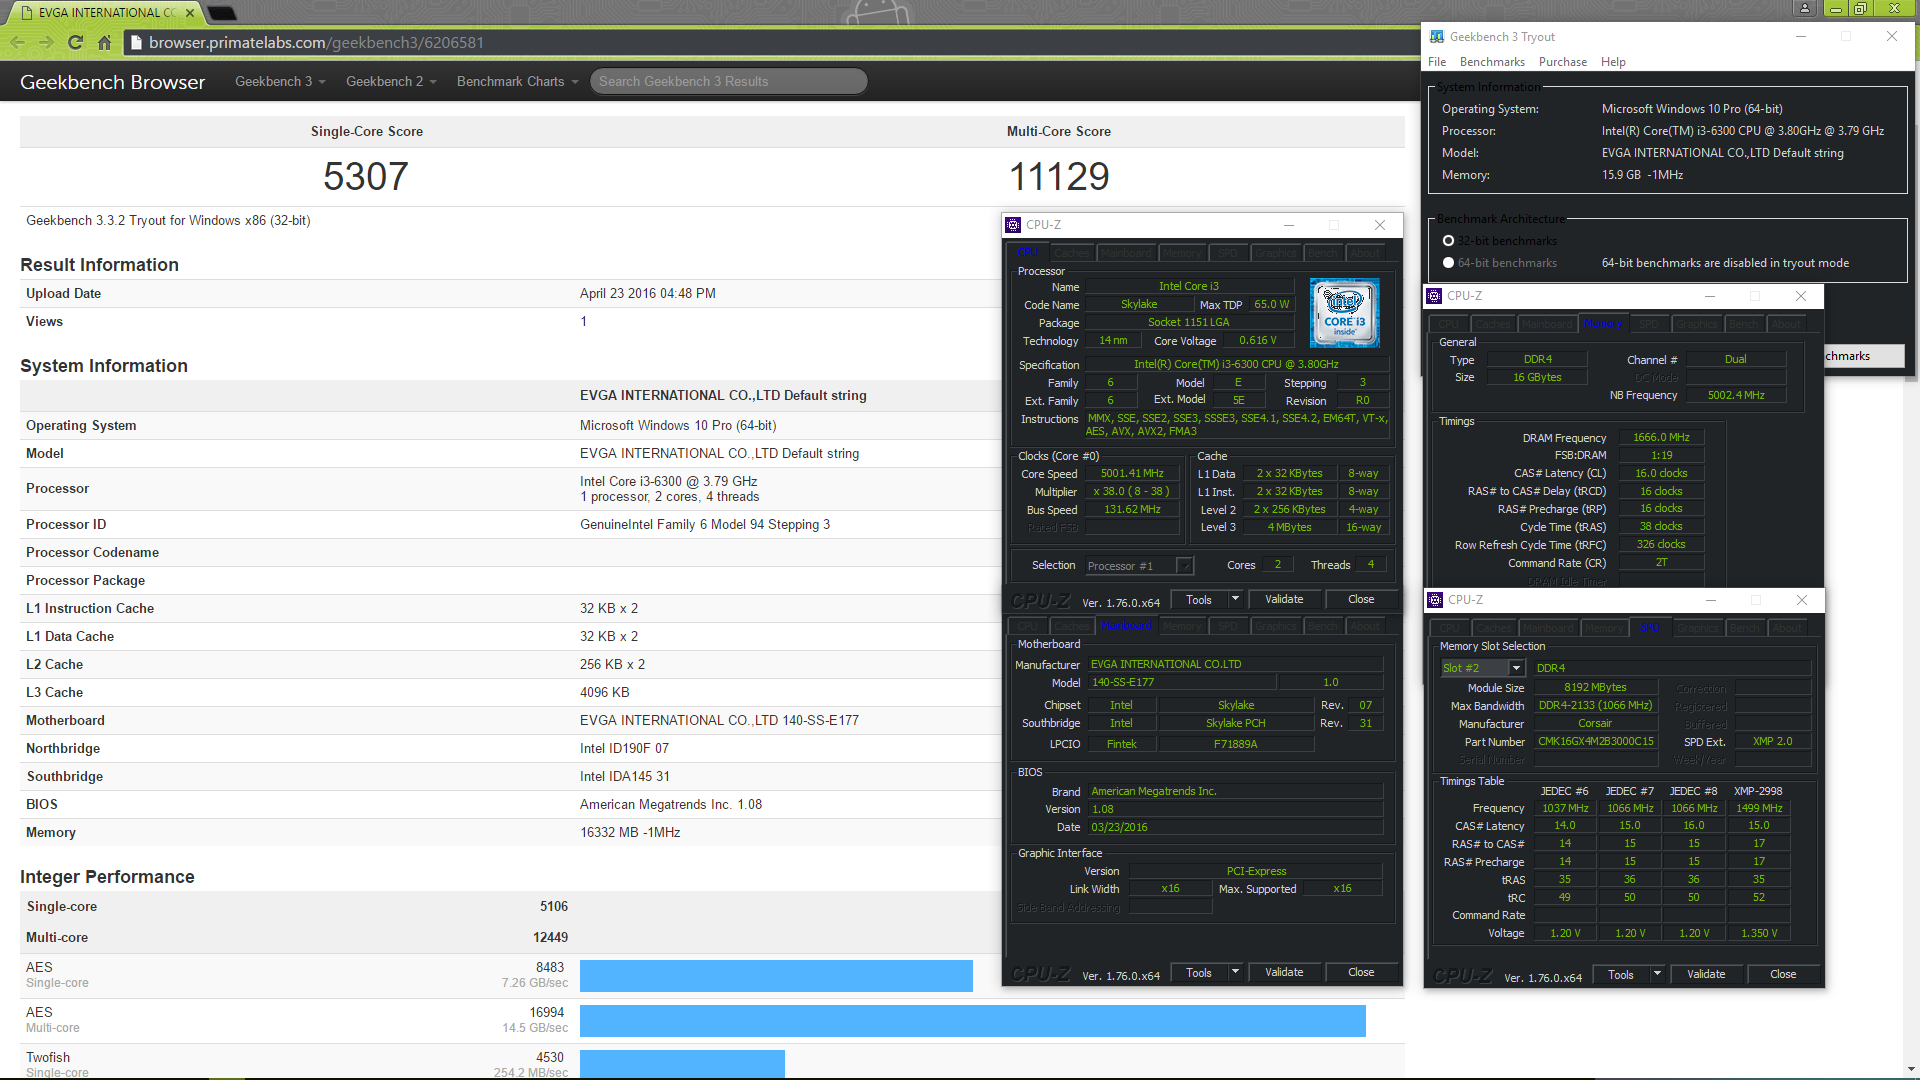Click the browser scrollbar down arrow
This screenshot has height=1080, width=1920.
(x=1911, y=1069)
